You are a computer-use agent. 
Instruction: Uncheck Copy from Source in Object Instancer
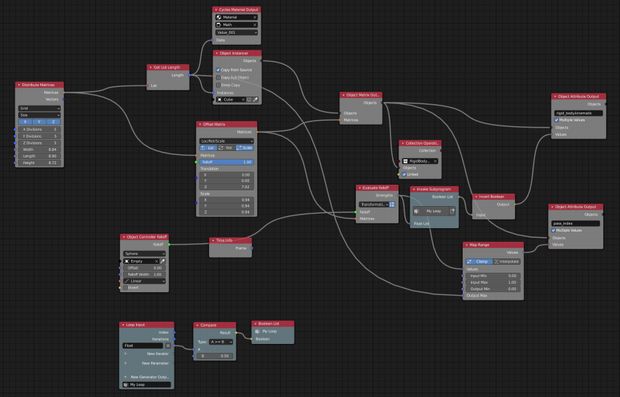point(218,70)
